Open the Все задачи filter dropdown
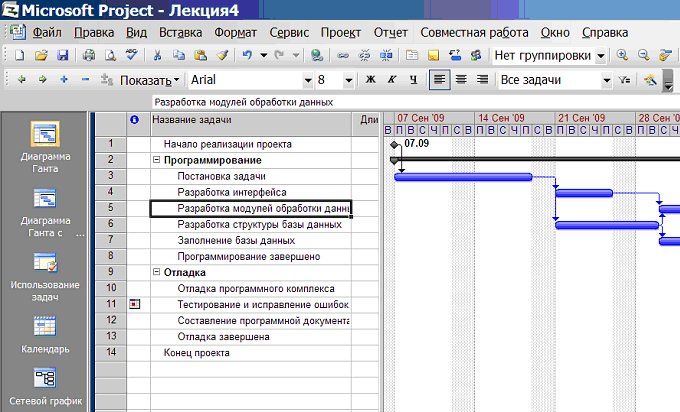Image resolution: width=680 pixels, height=412 pixels. (x=607, y=80)
